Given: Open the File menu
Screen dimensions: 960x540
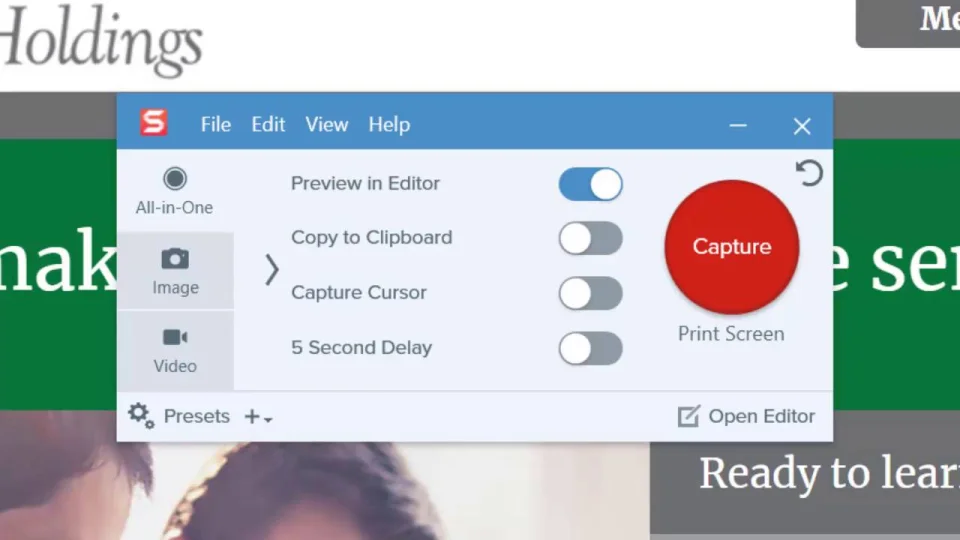Looking at the screenshot, I should click(215, 125).
